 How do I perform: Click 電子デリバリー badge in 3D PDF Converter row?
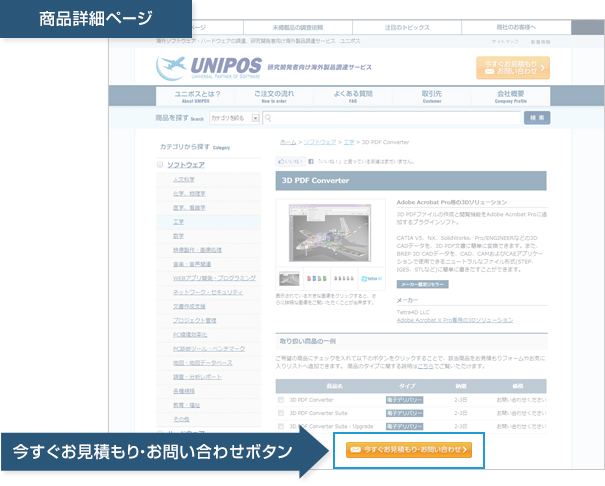[404, 400]
